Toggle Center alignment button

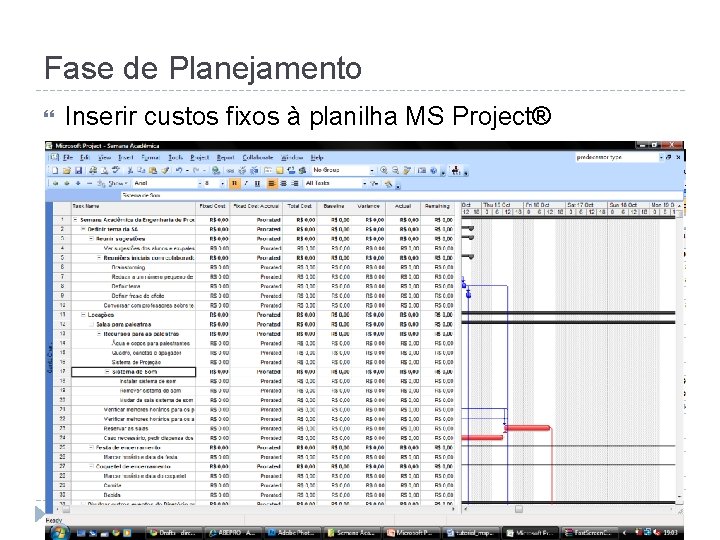click(x=283, y=183)
